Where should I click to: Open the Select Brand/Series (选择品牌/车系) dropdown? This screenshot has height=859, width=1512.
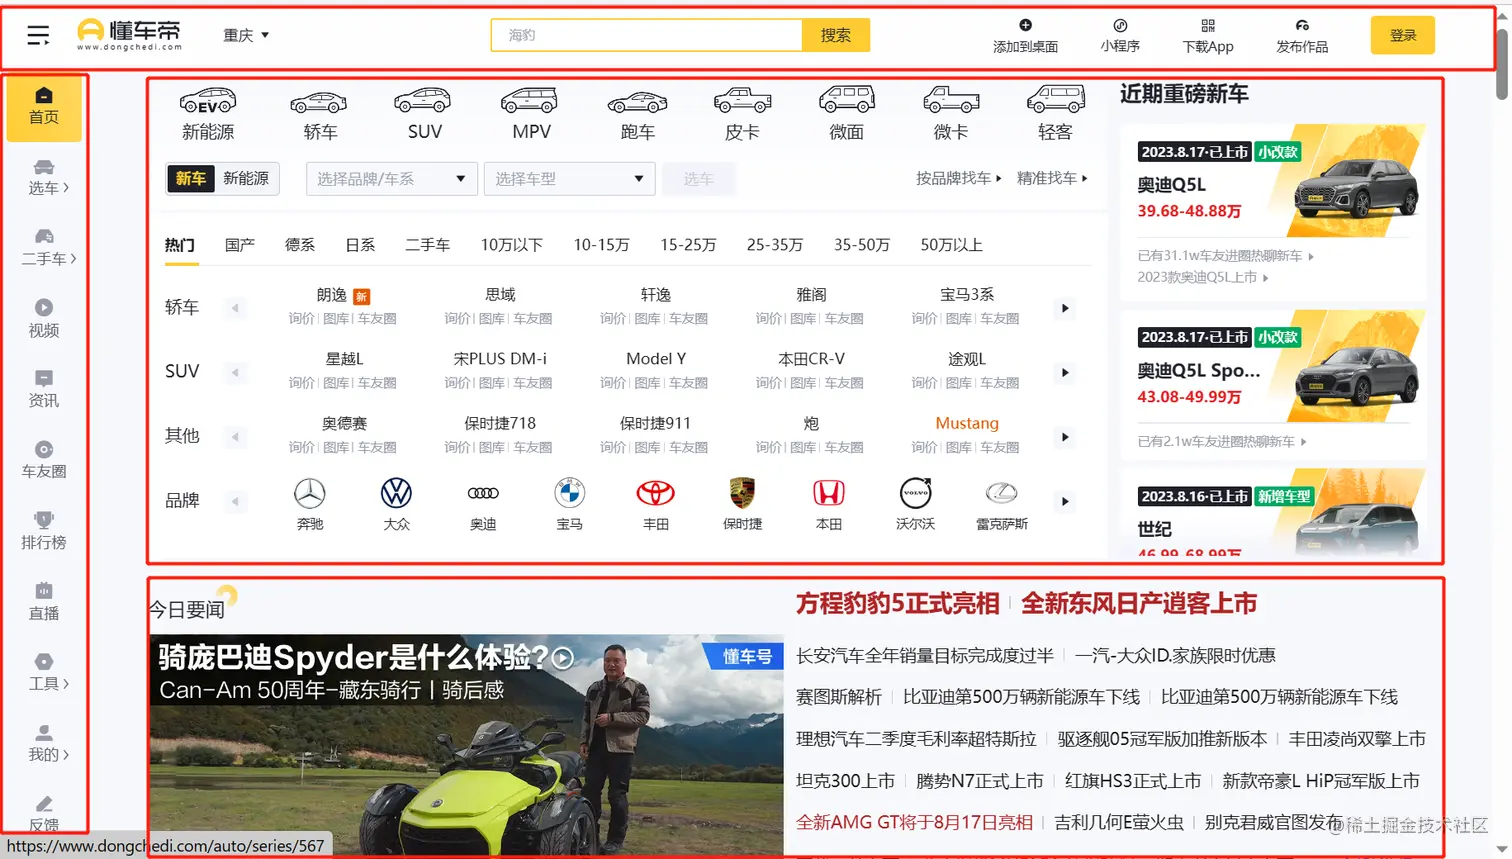(x=390, y=179)
